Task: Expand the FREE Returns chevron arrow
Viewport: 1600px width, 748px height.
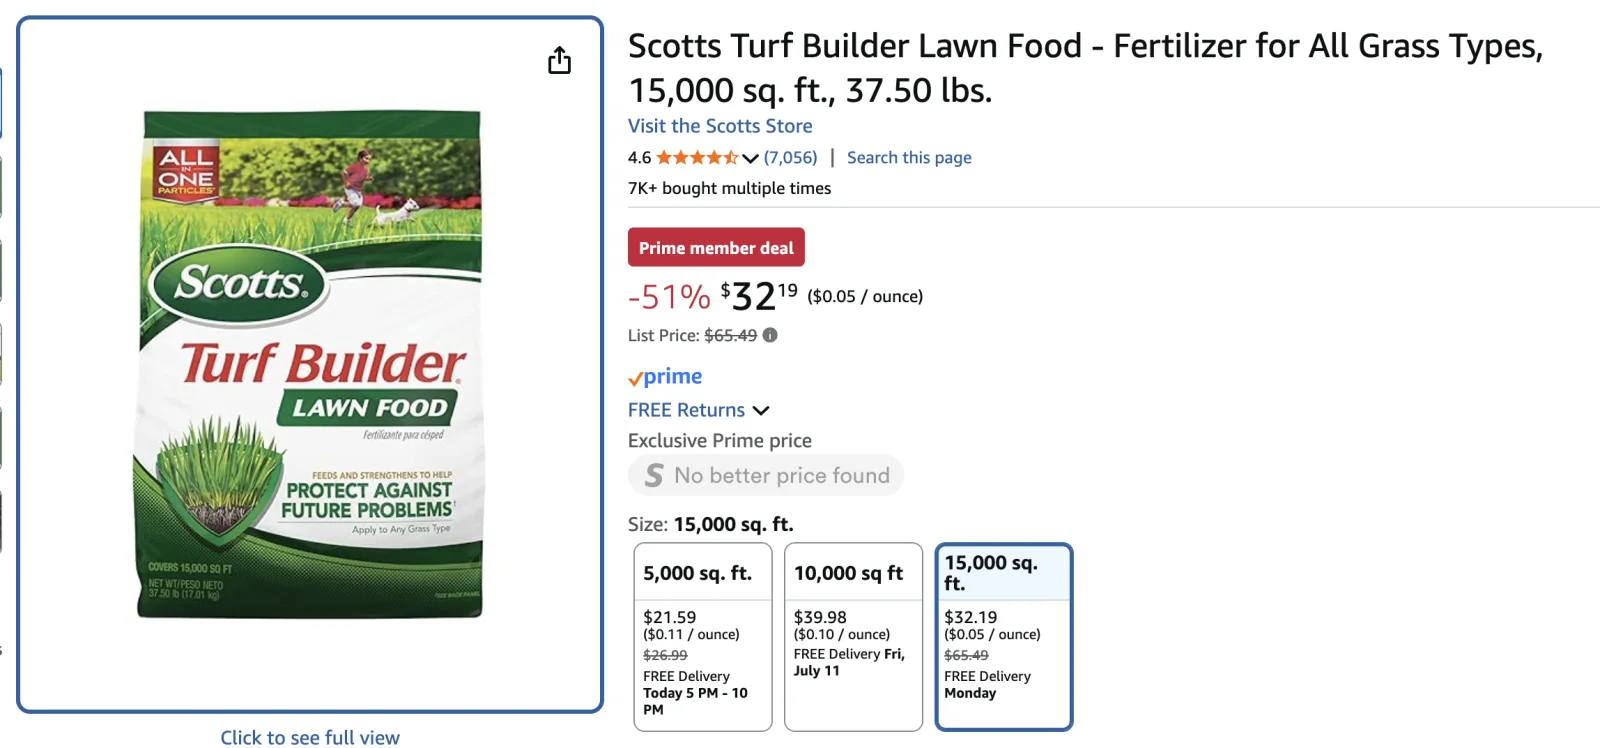Action: click(761, 410)
